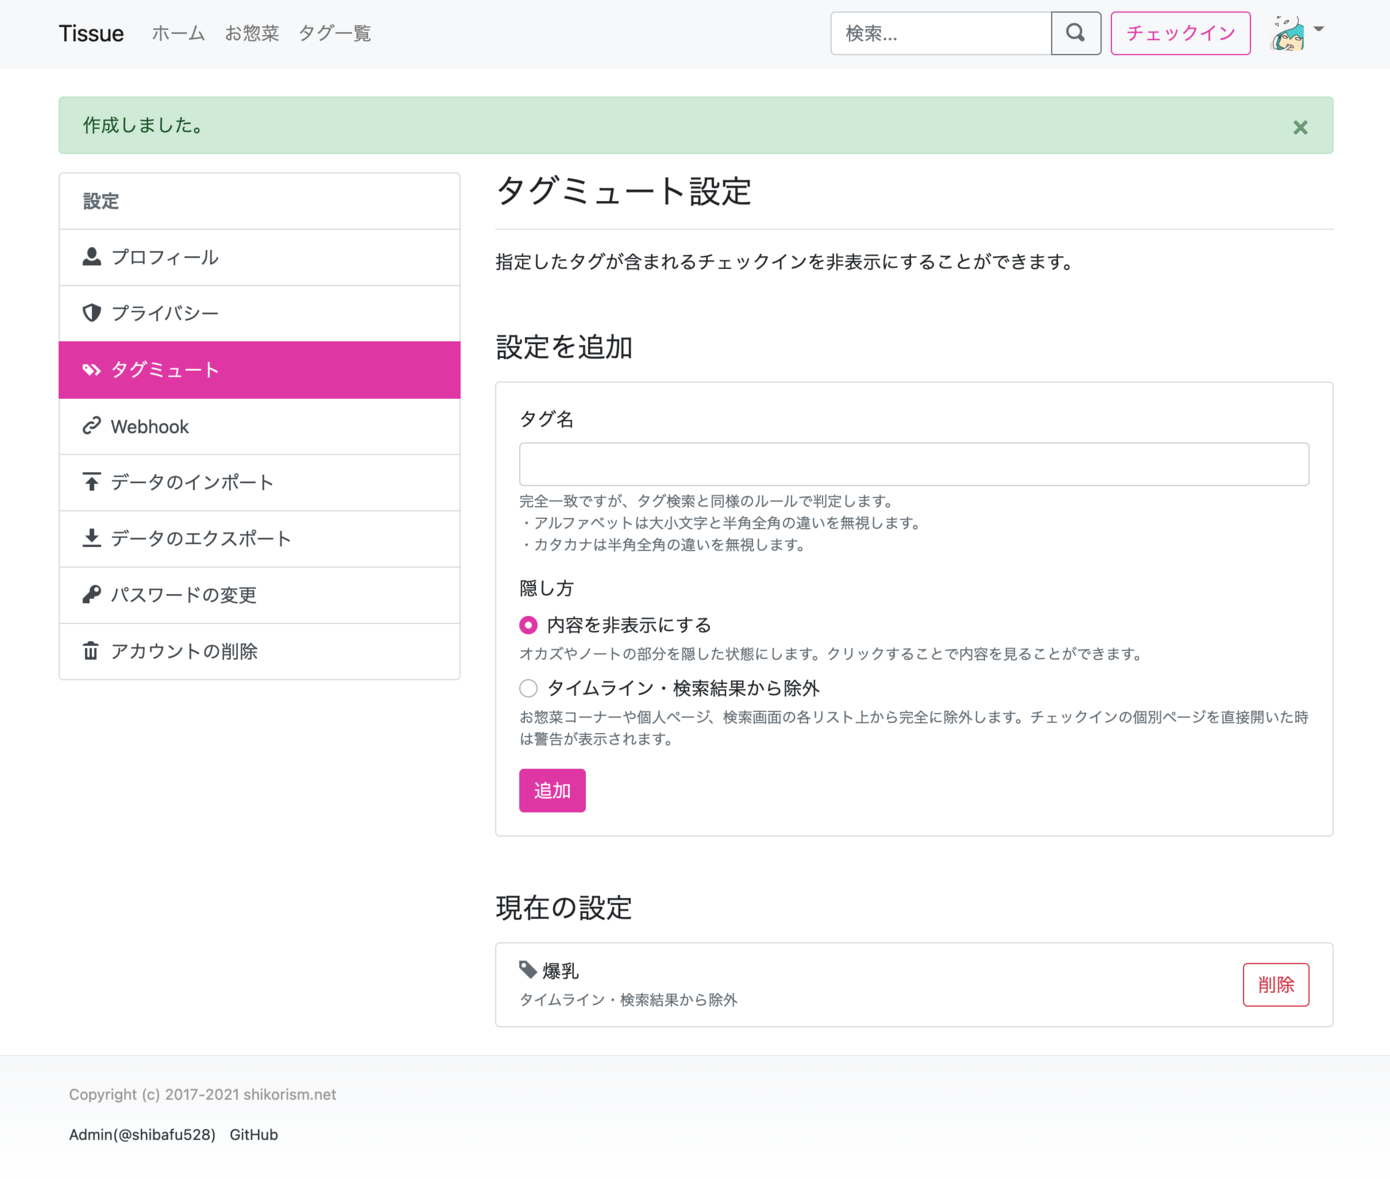
Task: Click the privacy shield icon
Action: pyautogui.click(x=91, y=313)
